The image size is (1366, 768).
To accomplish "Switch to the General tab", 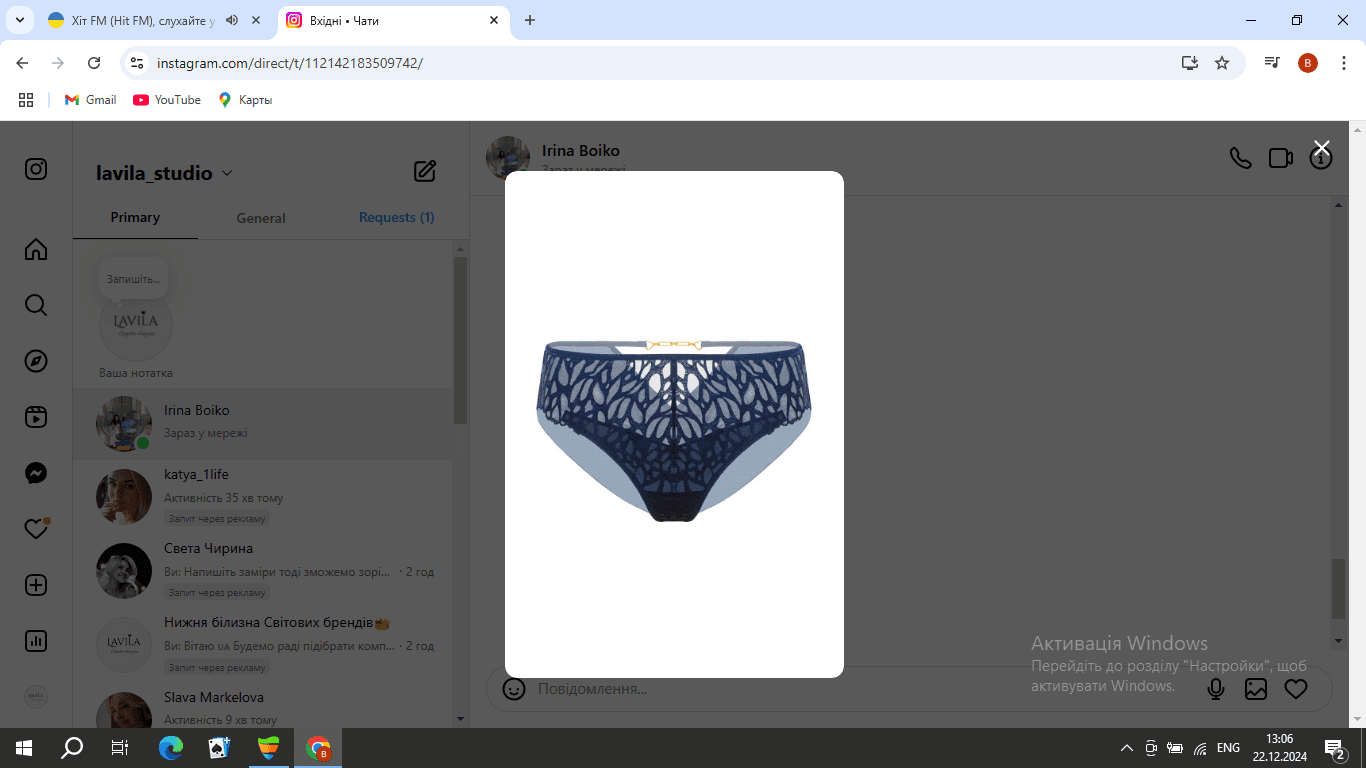I will pyautogui.click(x=261, y=218).
